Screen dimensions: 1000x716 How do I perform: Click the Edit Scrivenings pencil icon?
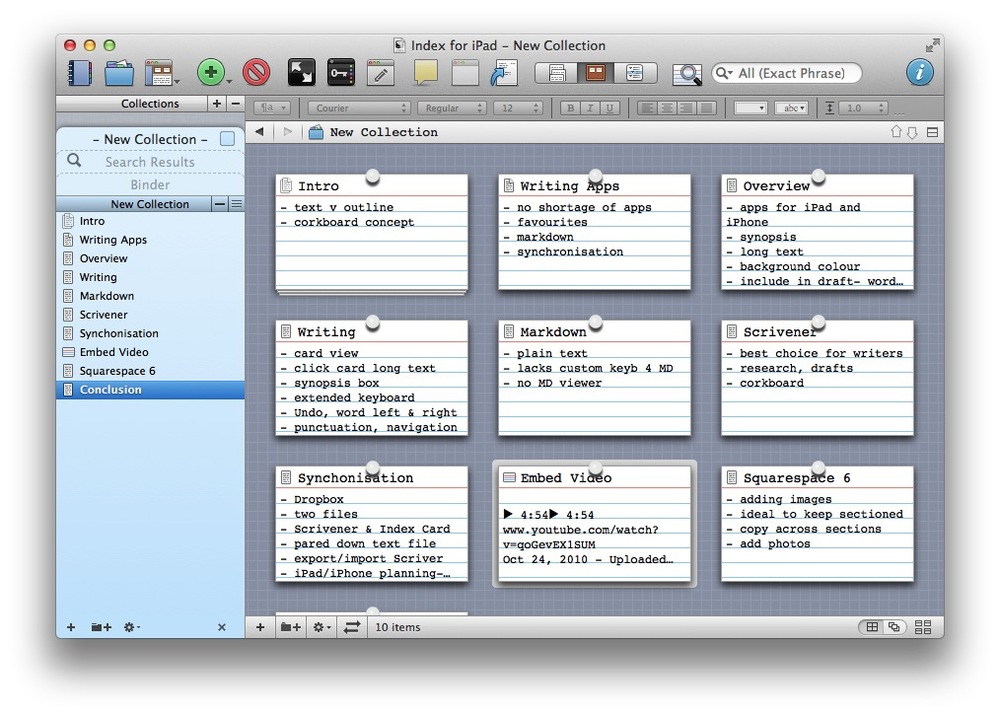click(381, 73)
